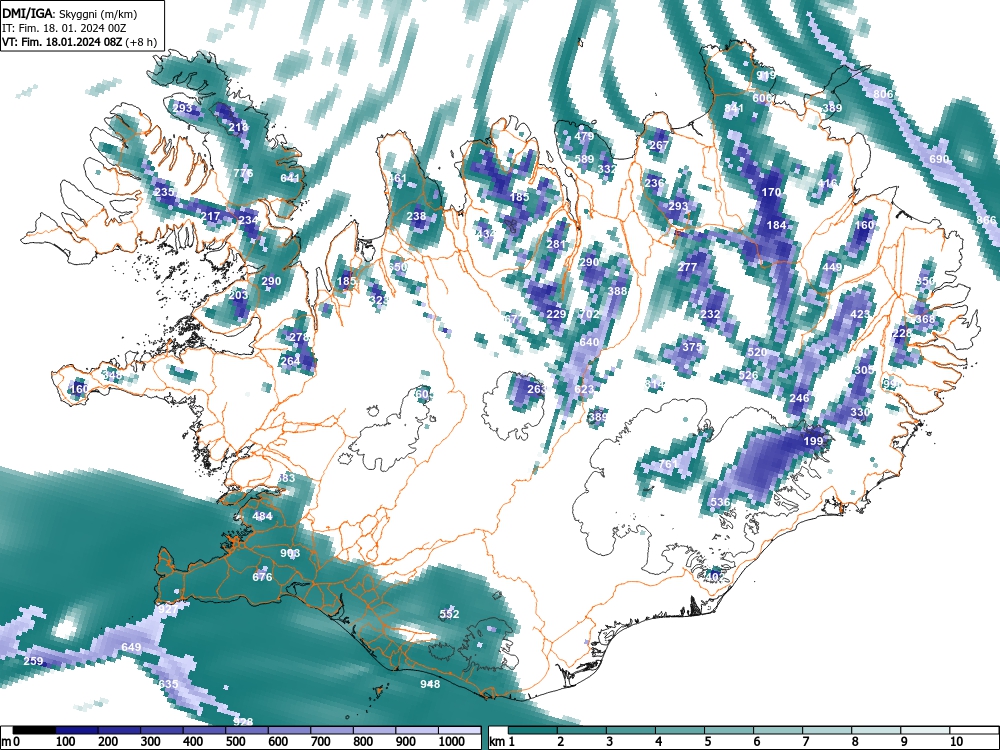Click the visibility value 238
This screenshot has height=750, width=1000.
click(416, 217)
